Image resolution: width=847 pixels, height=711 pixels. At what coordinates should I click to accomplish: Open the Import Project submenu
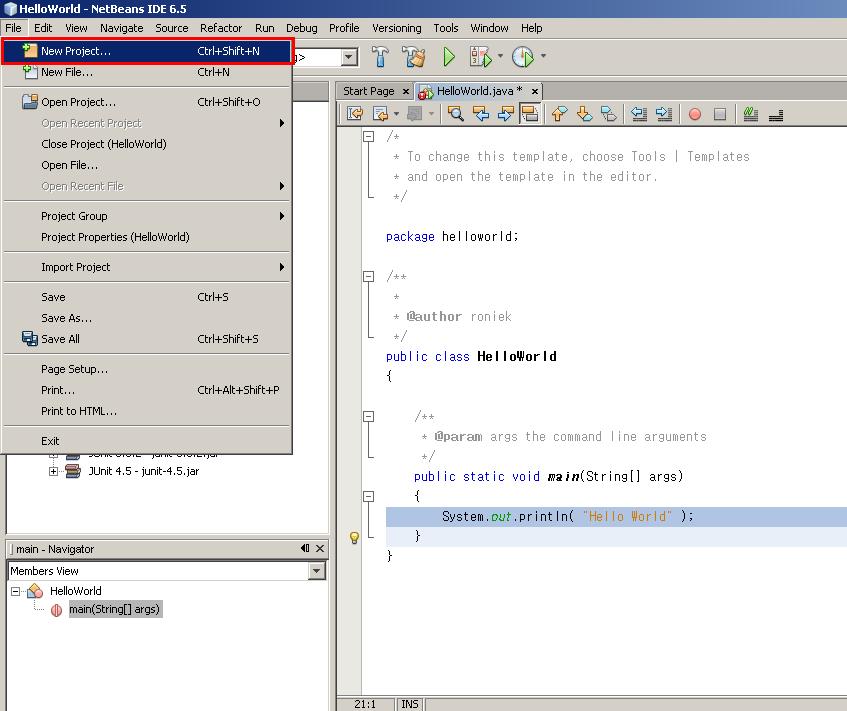tap(147, 267)
